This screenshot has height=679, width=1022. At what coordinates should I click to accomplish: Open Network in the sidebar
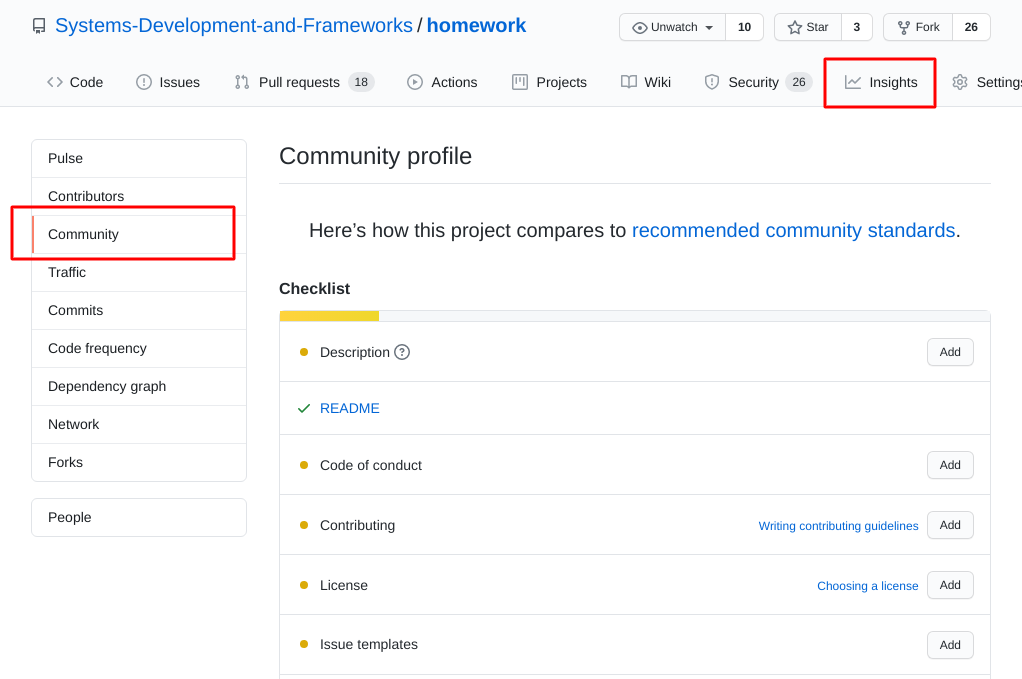(139, 424)
